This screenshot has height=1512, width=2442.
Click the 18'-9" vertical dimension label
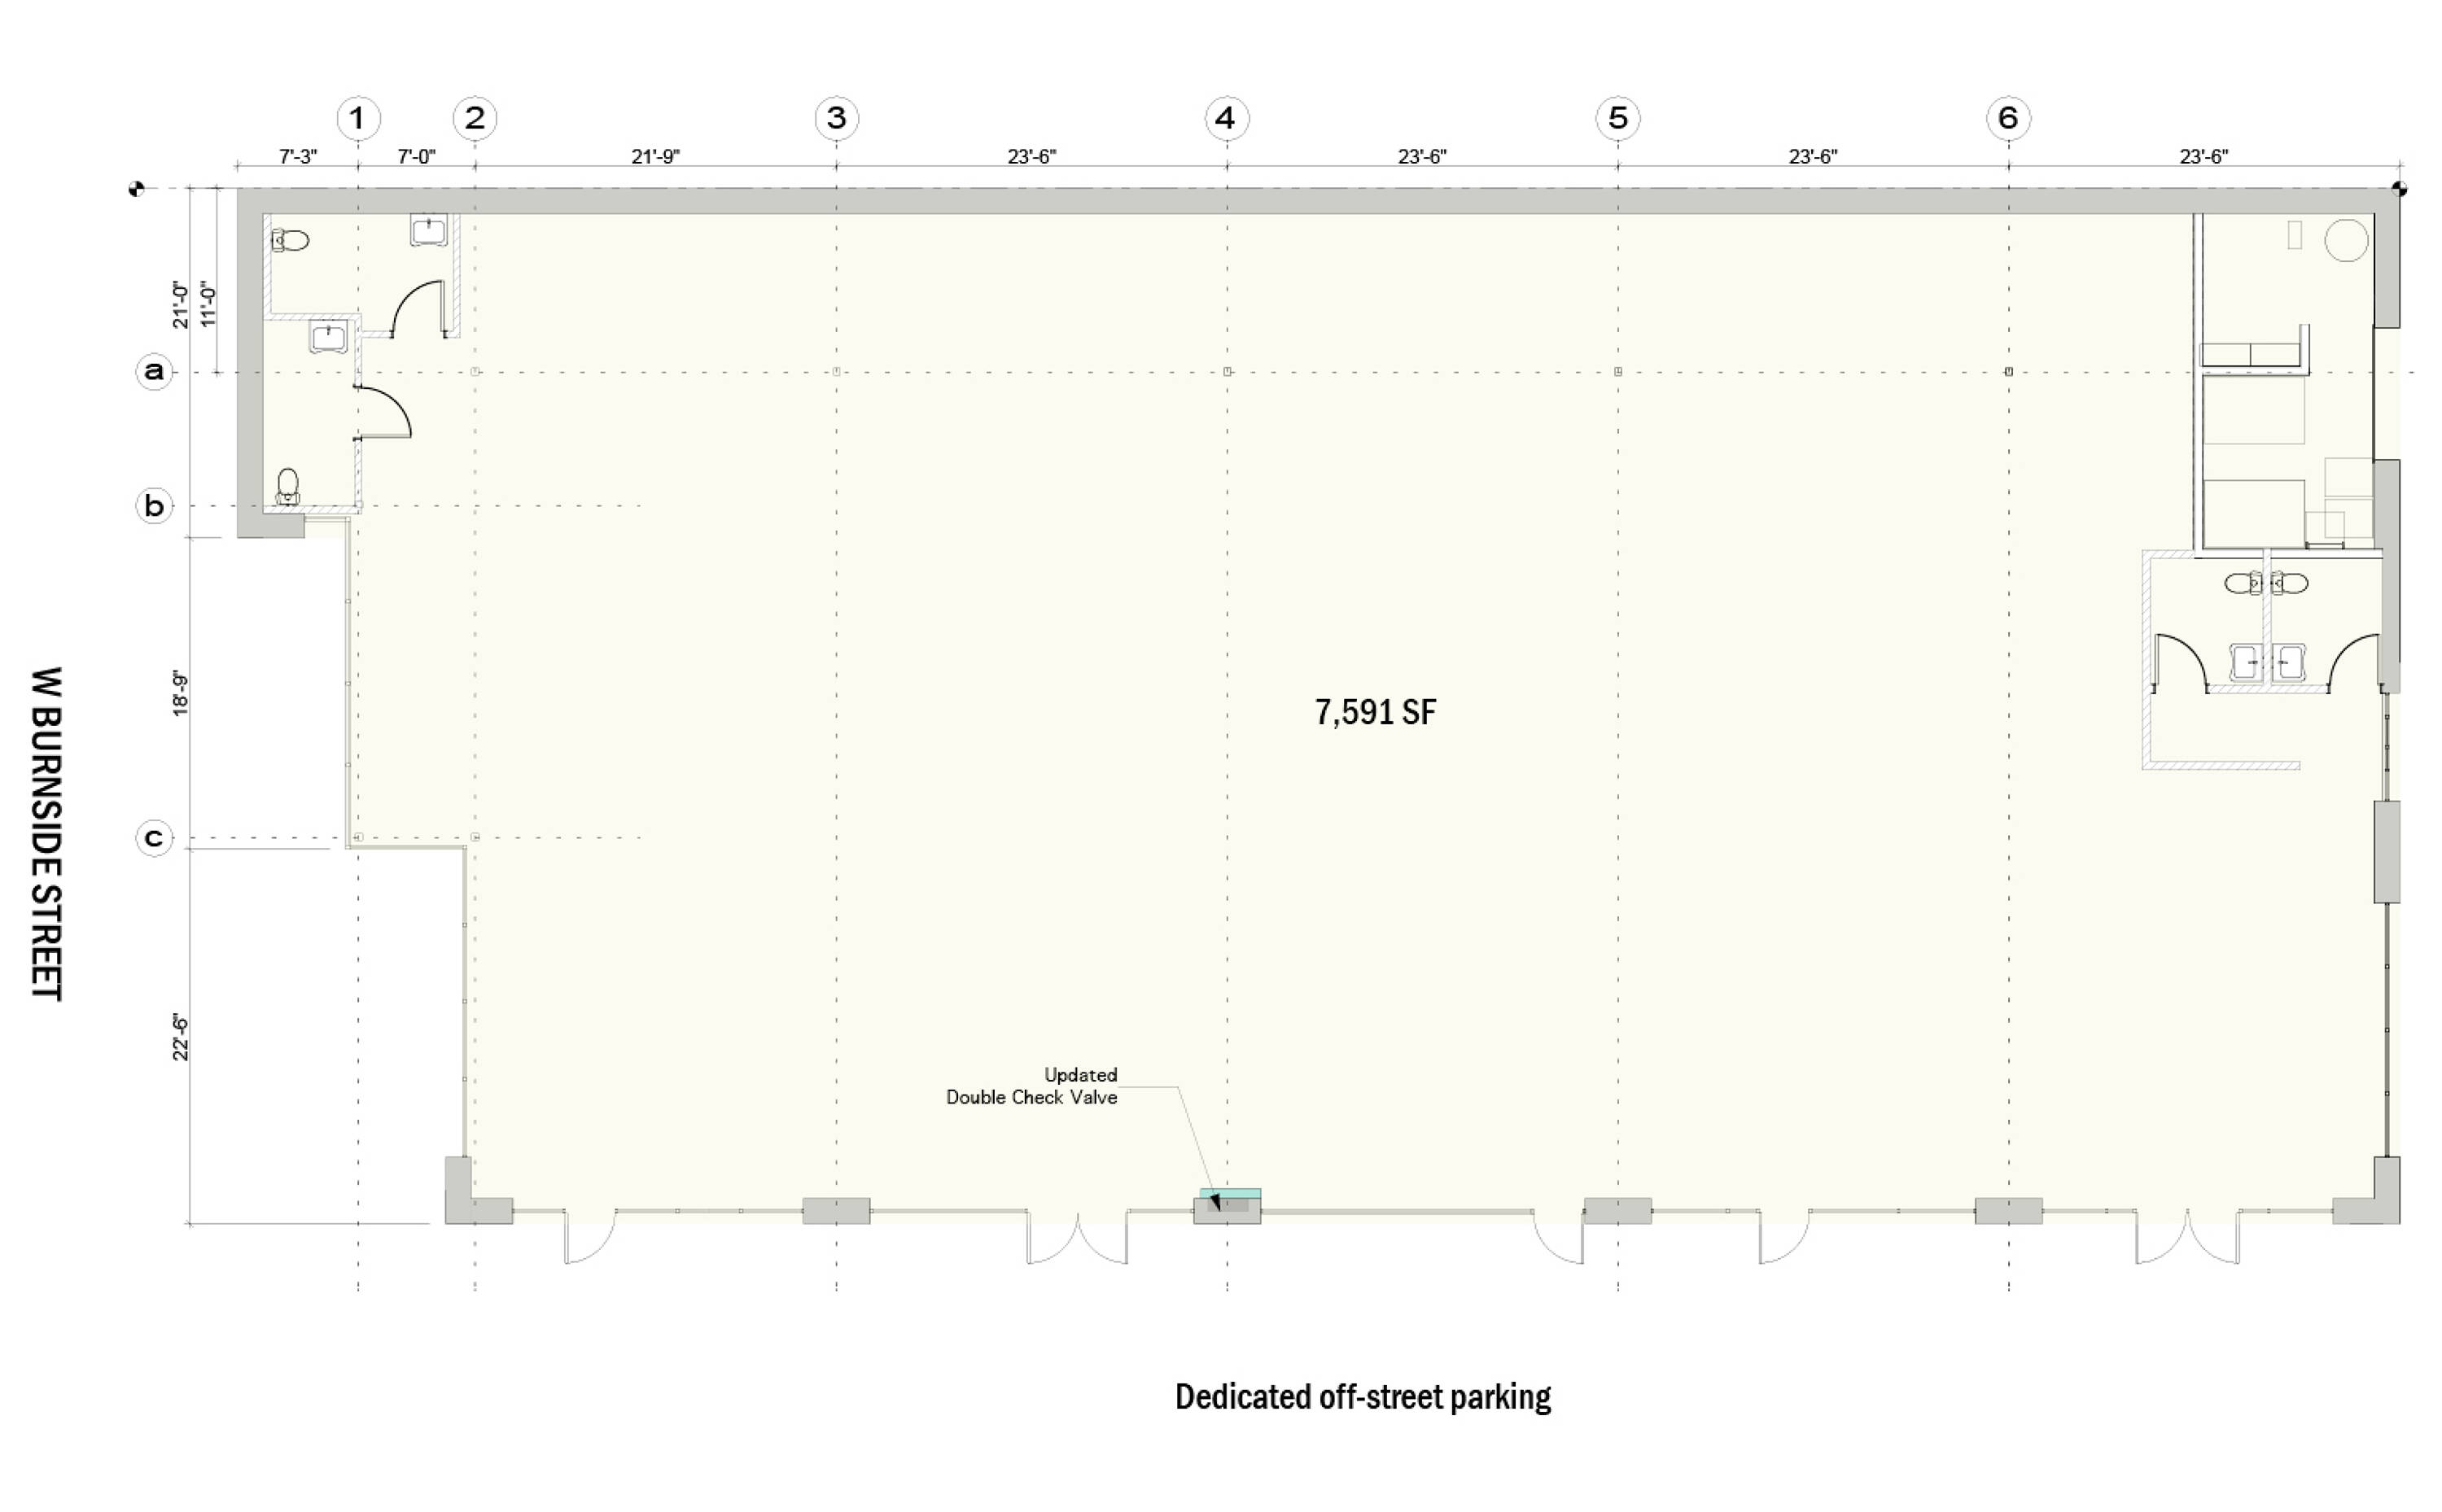[180, 693]
